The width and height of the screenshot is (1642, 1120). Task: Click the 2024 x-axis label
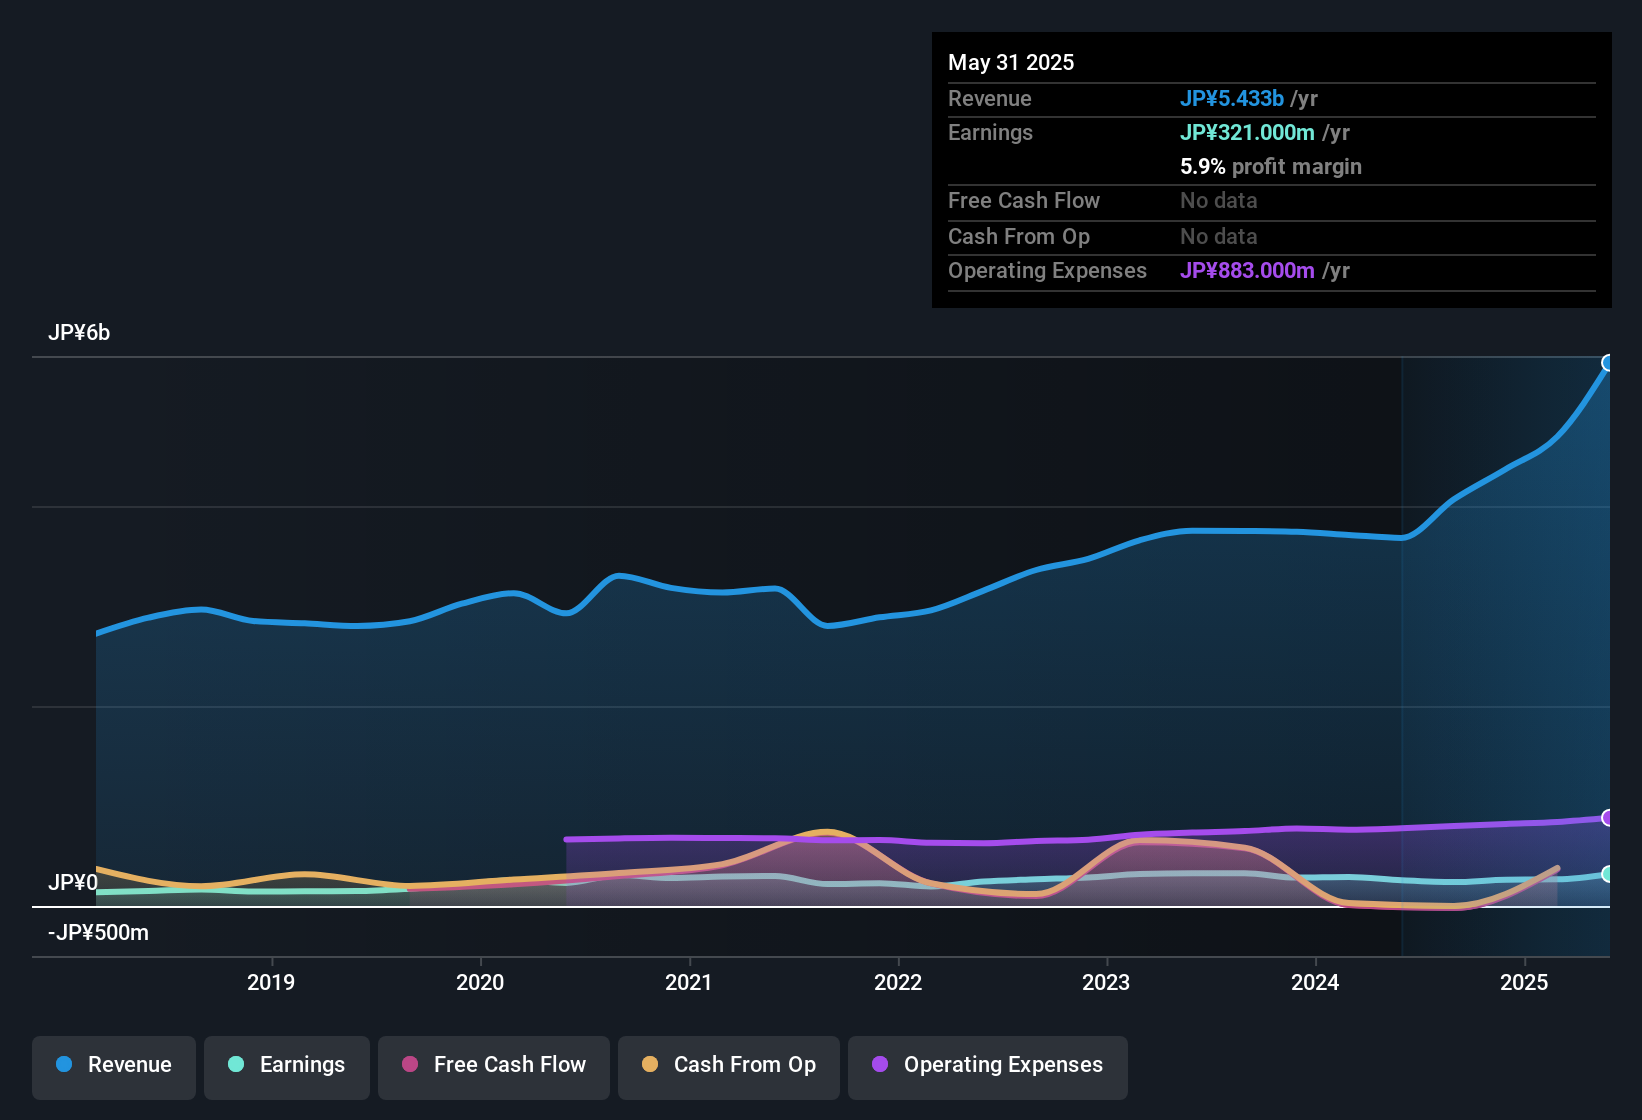click(x=1315, y=982)
